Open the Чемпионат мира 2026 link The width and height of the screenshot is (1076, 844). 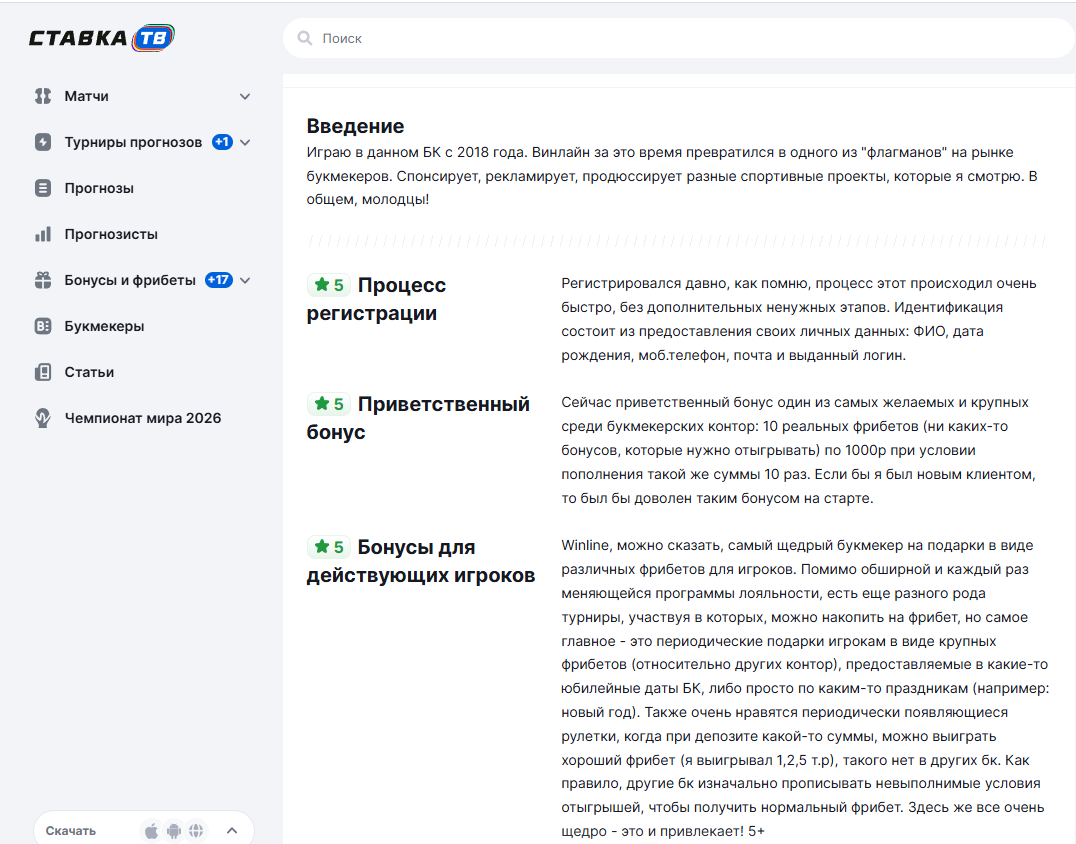point(143,418)
